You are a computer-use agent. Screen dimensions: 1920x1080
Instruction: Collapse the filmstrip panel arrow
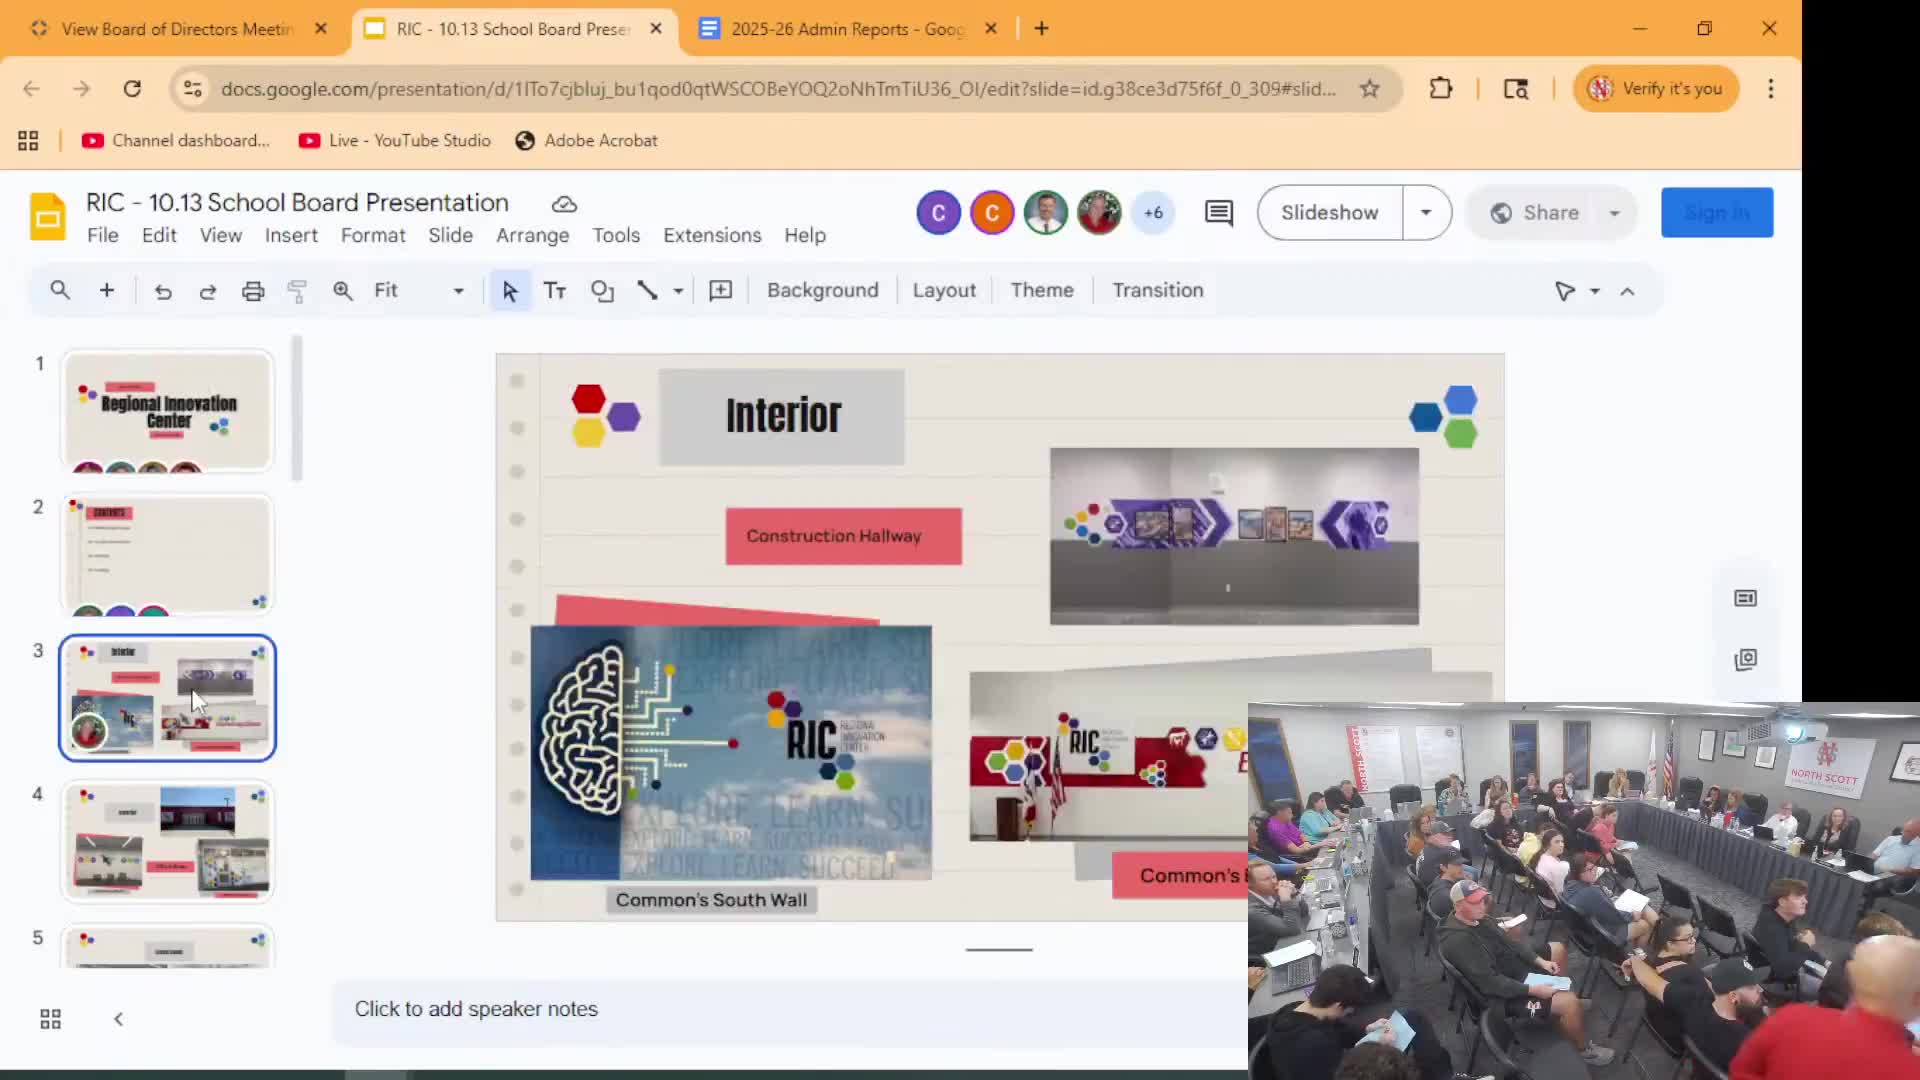pos(118,1019)
